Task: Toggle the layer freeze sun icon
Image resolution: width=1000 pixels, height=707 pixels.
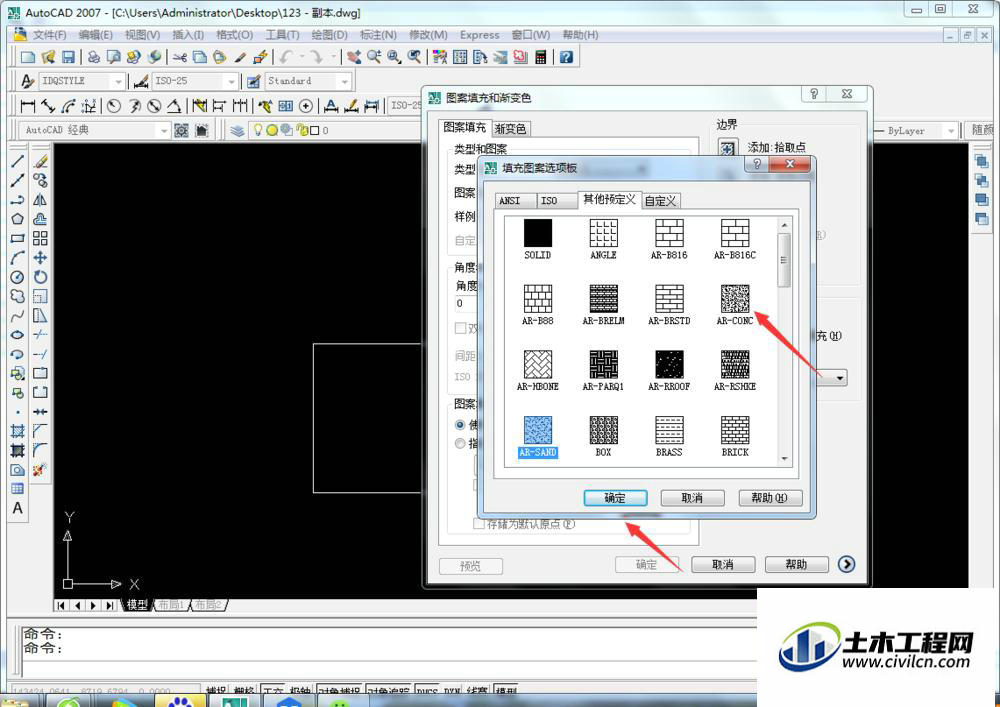Action: [272, 130]
